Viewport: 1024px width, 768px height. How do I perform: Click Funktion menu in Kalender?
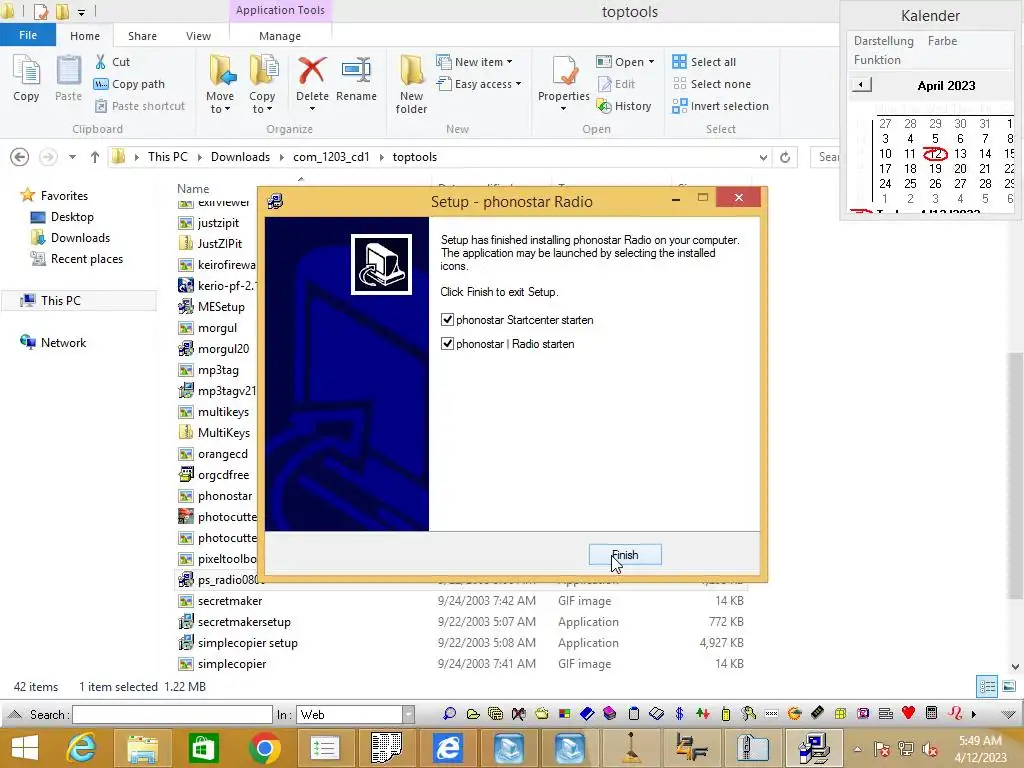pyautogui.click(x=877, y=60)
